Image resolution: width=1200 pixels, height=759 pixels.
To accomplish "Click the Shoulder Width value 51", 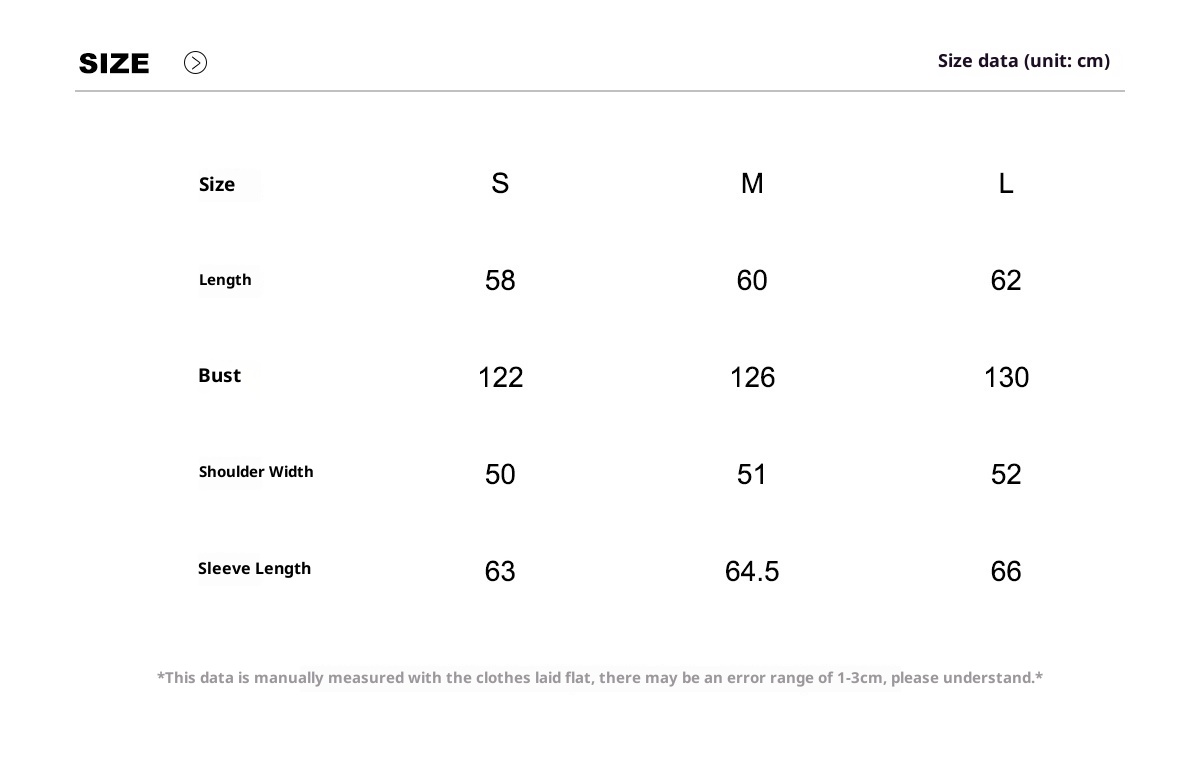I will [x=752, y=475].
